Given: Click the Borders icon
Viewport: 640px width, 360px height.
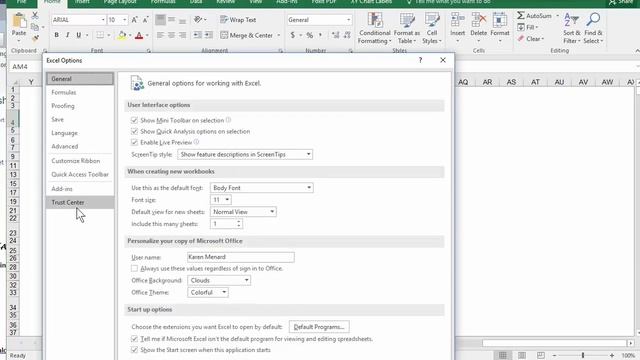Looking at the screenshot, I should coord(100,35).
